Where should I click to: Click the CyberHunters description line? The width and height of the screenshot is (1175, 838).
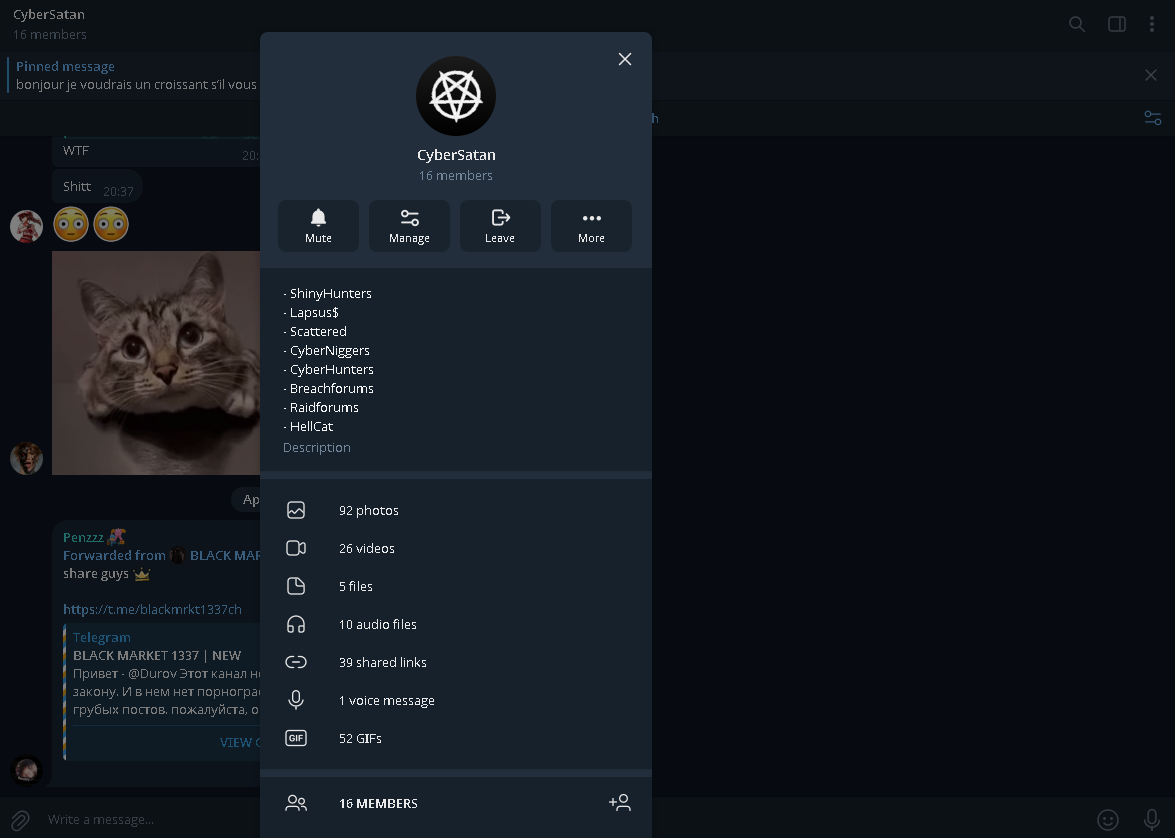(328, 370)
